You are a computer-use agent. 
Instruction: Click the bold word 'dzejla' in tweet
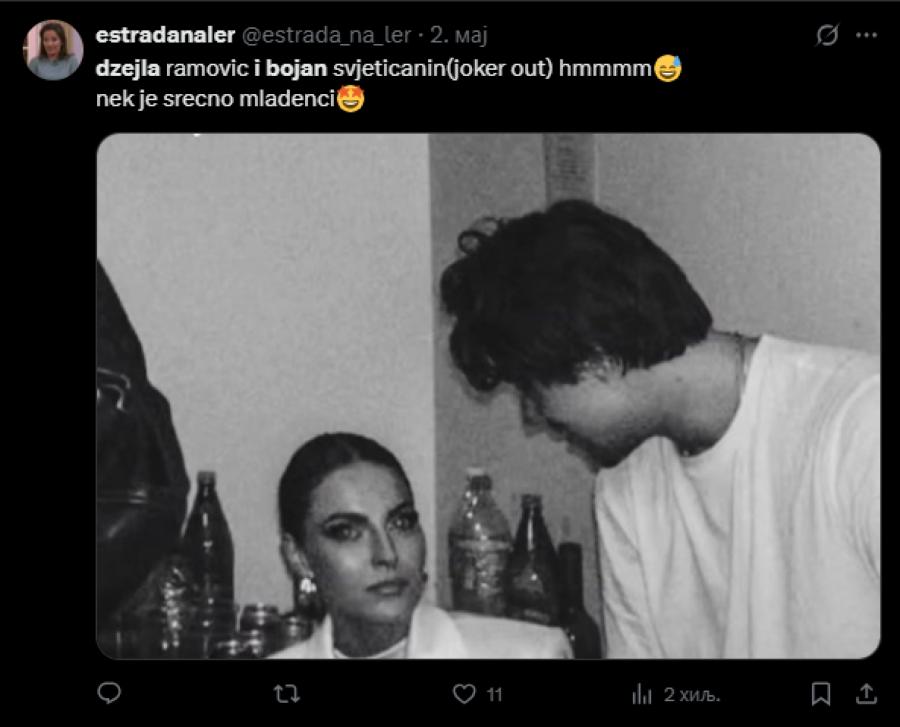[x=121, y=70]
